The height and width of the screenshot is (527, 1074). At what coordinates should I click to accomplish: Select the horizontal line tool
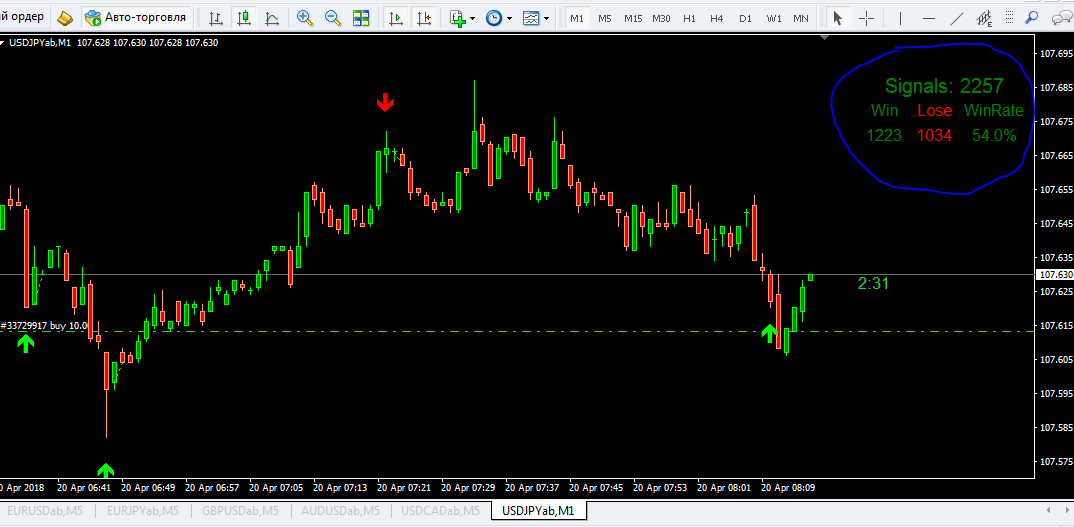pos(928,18)
